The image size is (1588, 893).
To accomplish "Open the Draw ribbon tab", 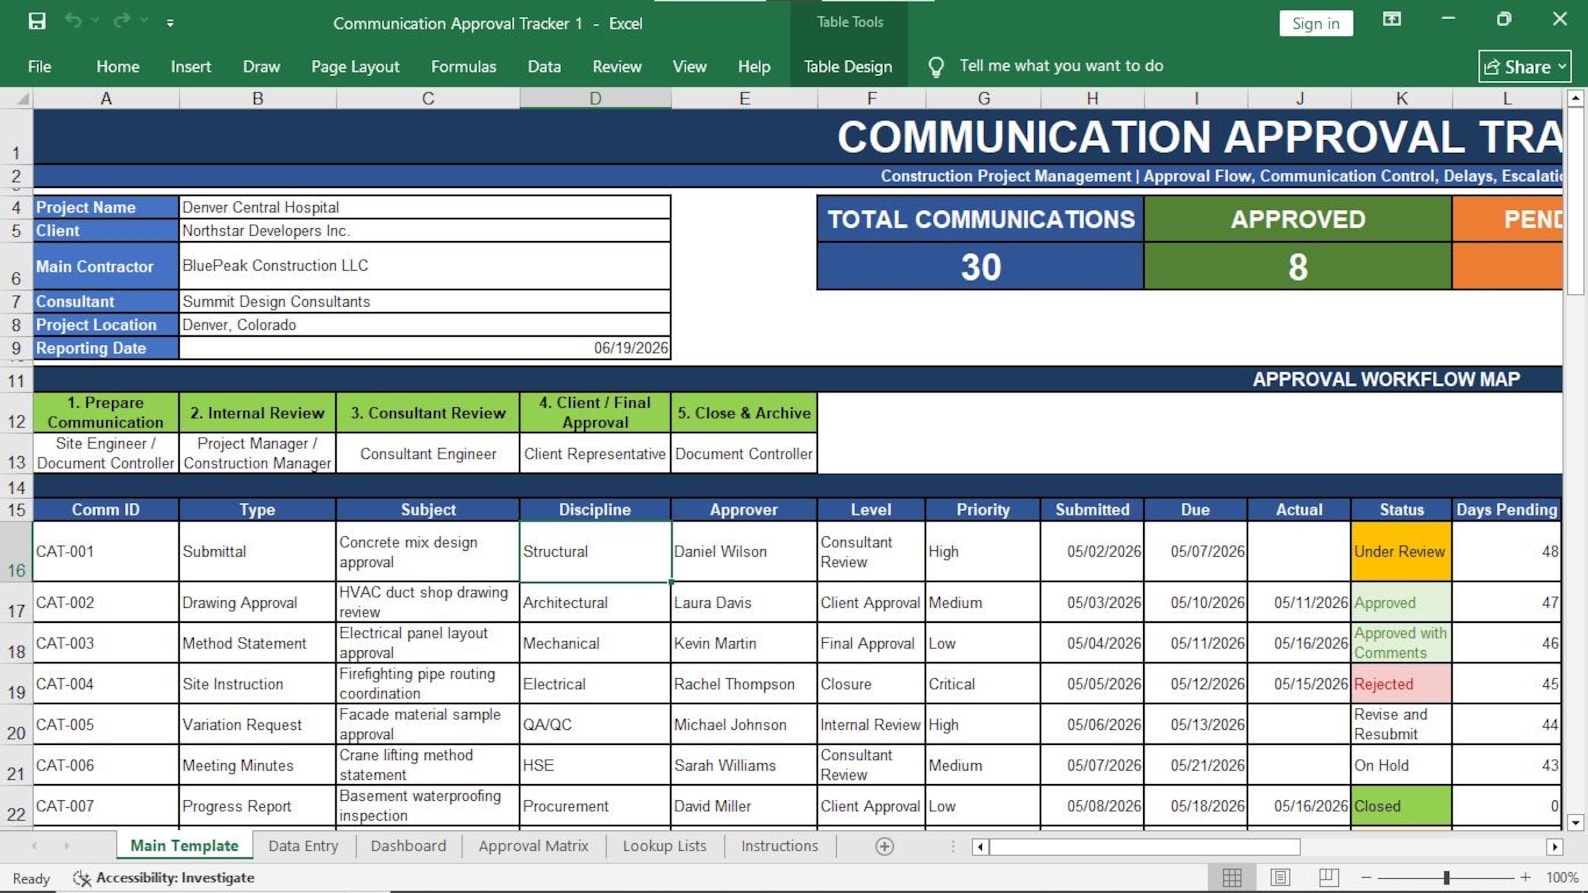I will pos(261,66).
